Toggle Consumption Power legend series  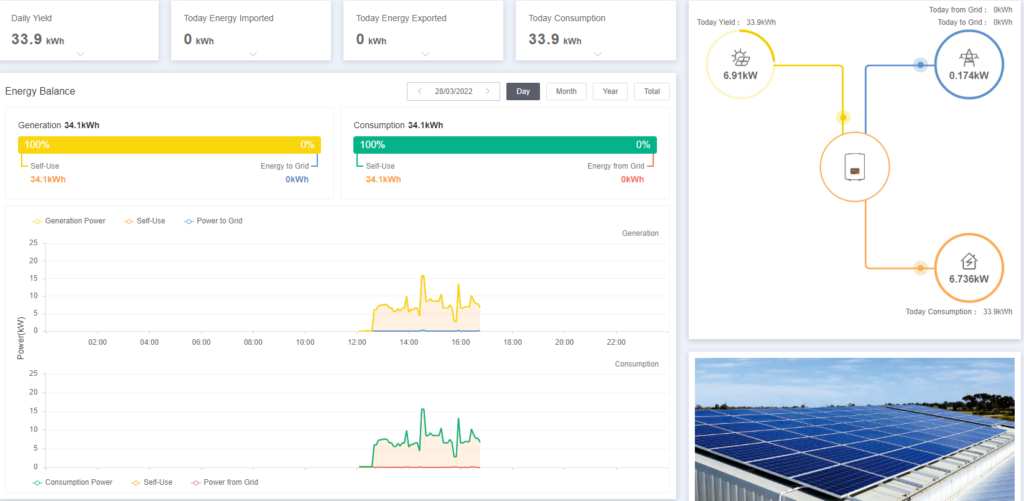[x=71, y=482]
